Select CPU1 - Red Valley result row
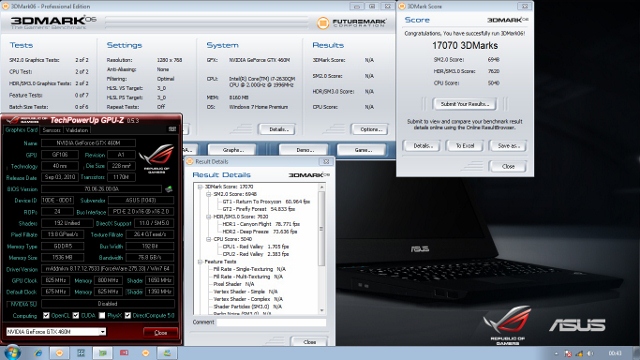 pos(256,247)
